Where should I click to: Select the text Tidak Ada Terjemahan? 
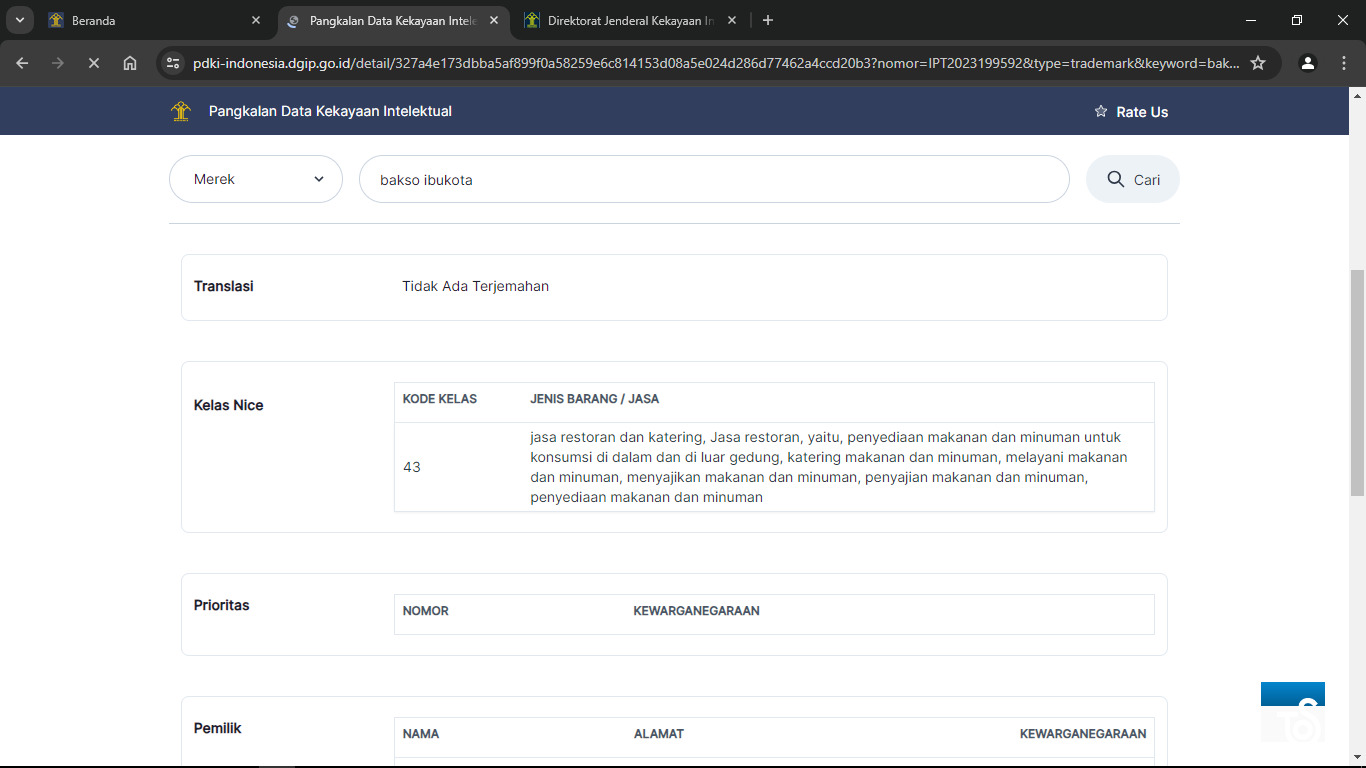tap(476, 286)
